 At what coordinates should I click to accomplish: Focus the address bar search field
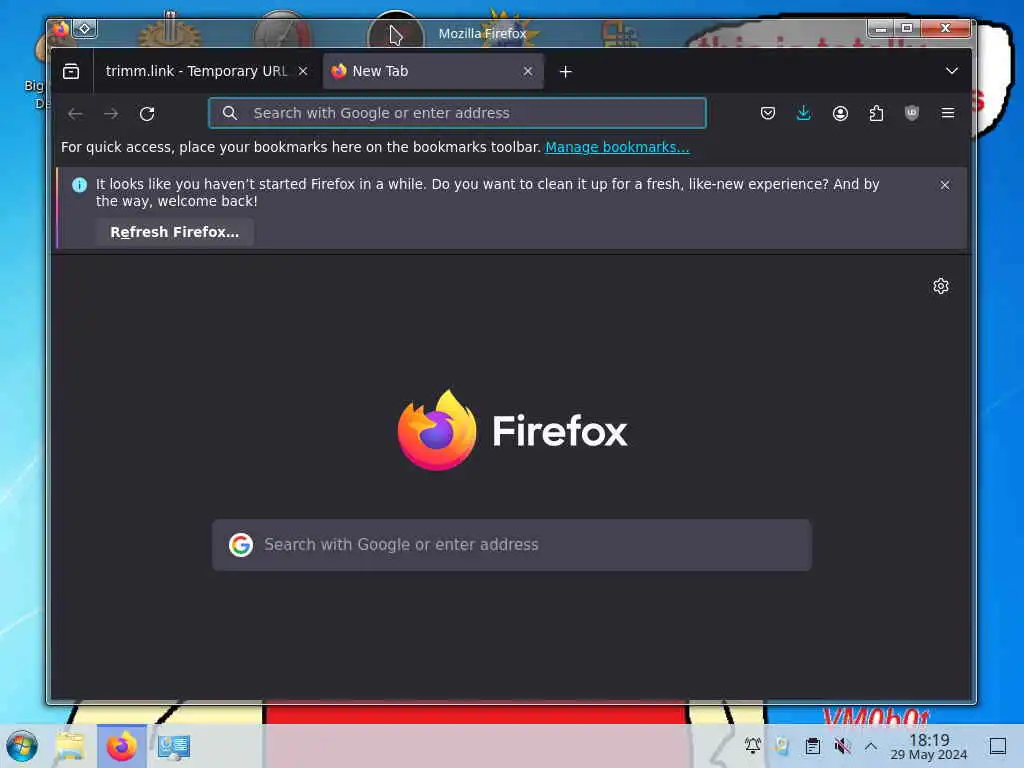[x=457, y=113]
